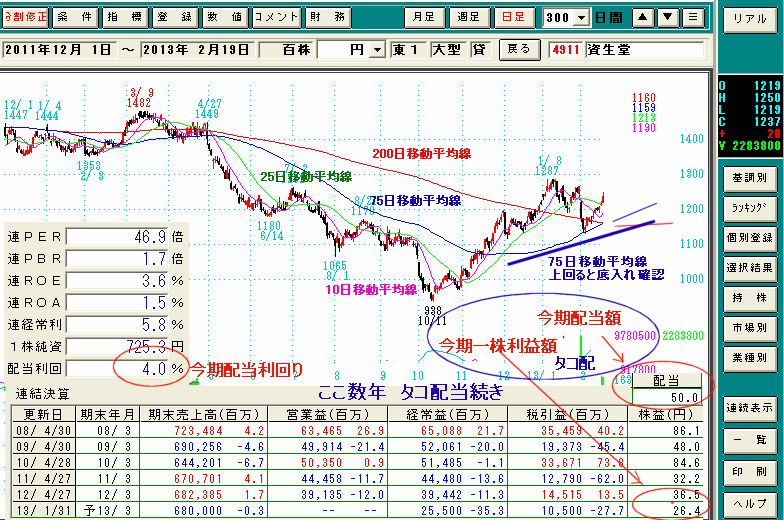Click the 経常益(百万) column header
This screenshot has height=520, width=784.
click(448, 414)
